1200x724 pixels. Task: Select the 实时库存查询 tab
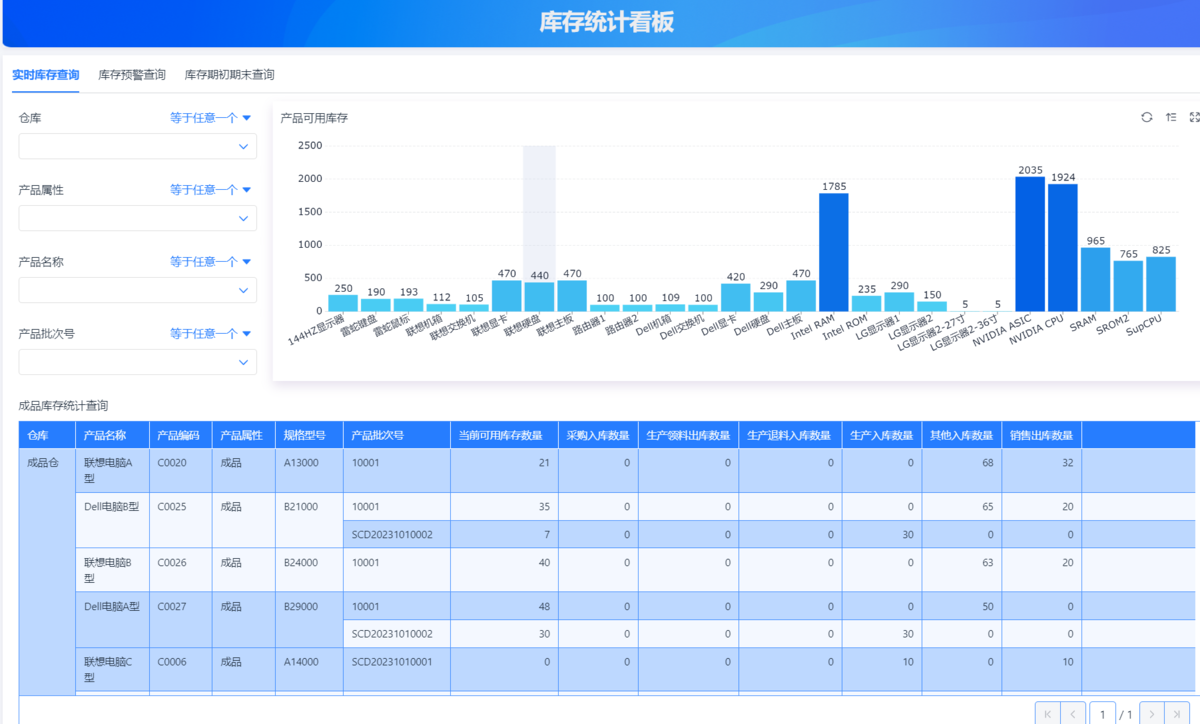[x=46, y=75]
